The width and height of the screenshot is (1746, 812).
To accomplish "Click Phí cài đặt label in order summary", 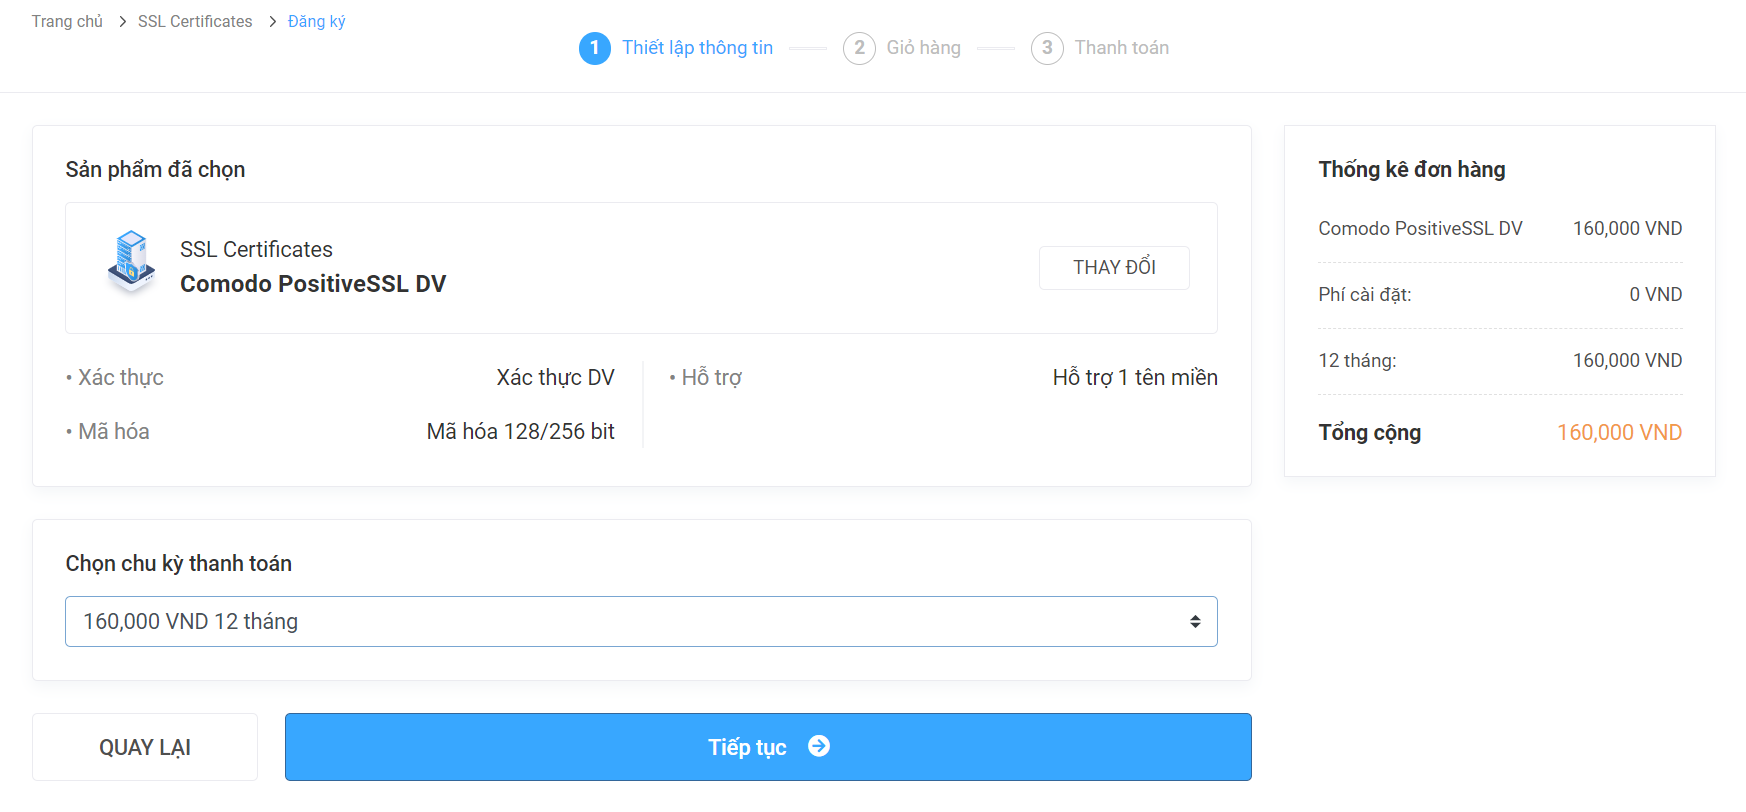I will pyautogui.click(x=1364, y=295).
